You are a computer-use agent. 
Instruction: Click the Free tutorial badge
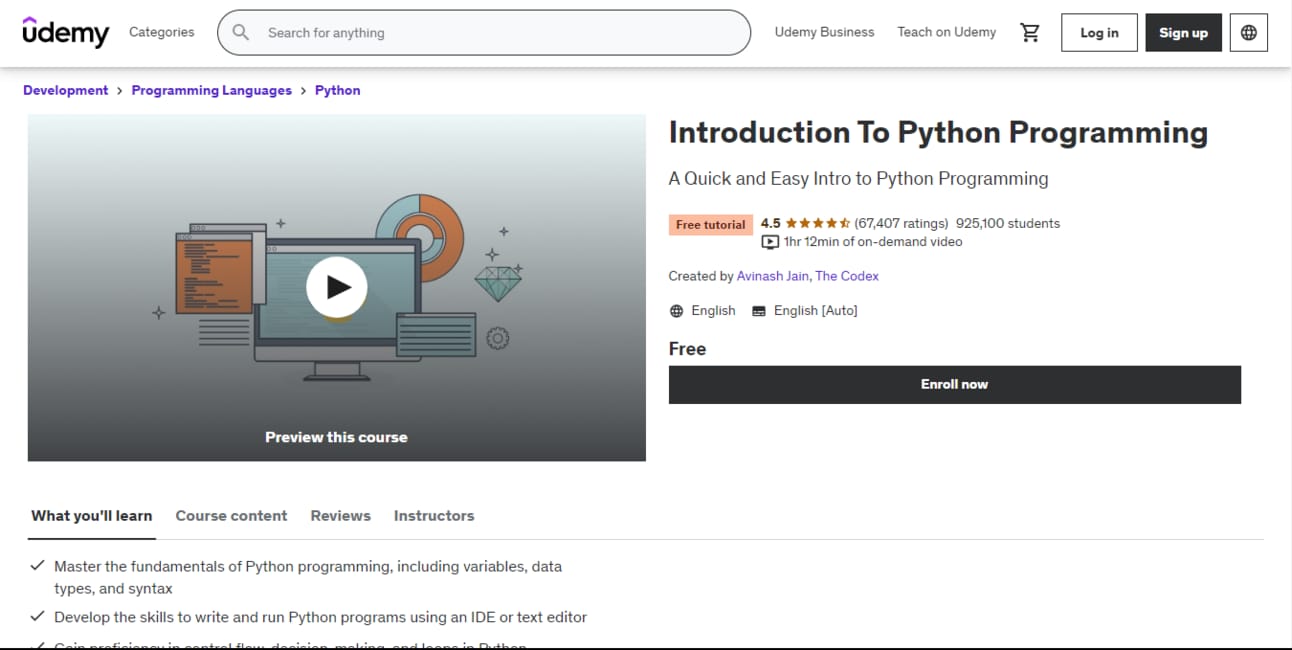pos(710,225)
